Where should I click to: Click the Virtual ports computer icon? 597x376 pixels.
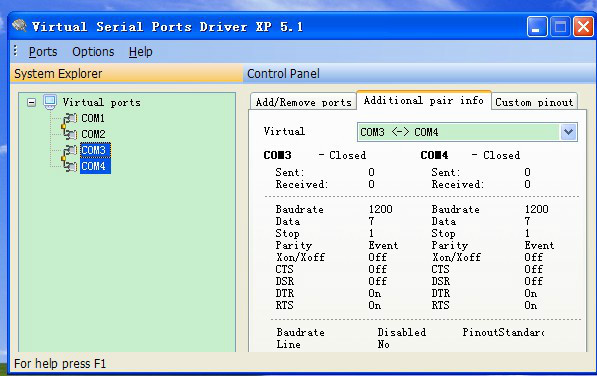pos(50,102)
